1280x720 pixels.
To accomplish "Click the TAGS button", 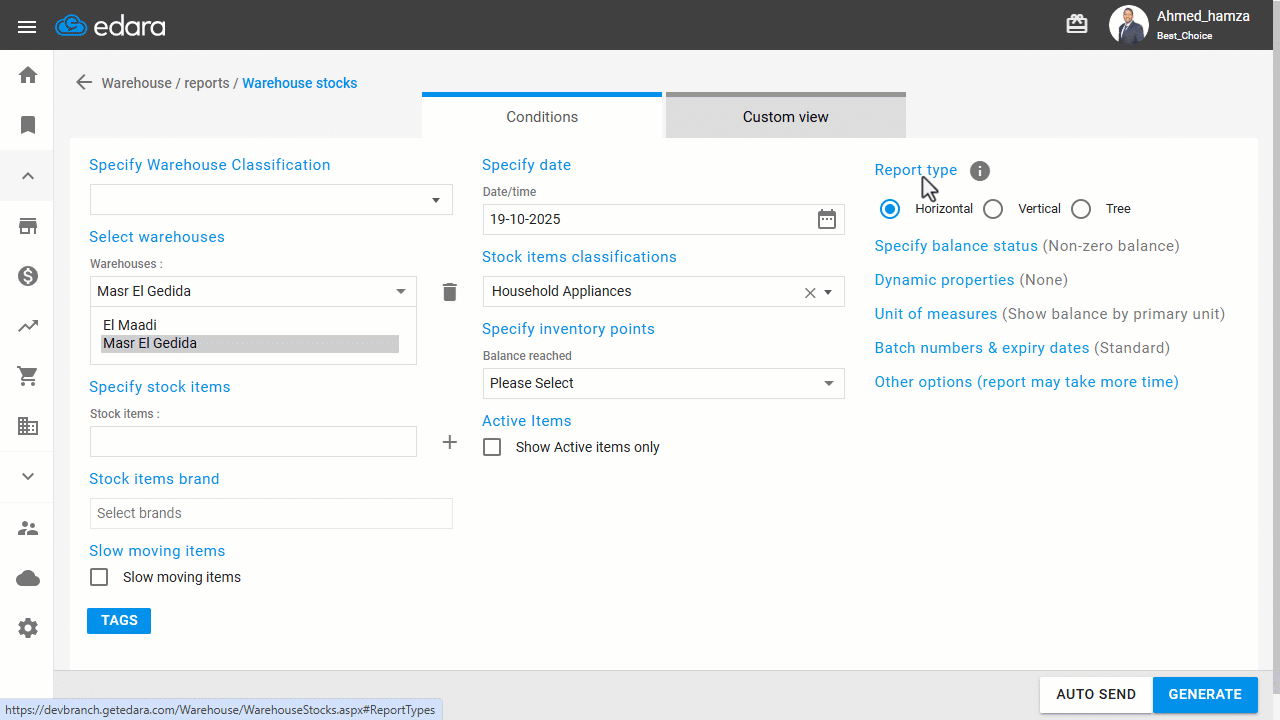I will tap(119, 620).
